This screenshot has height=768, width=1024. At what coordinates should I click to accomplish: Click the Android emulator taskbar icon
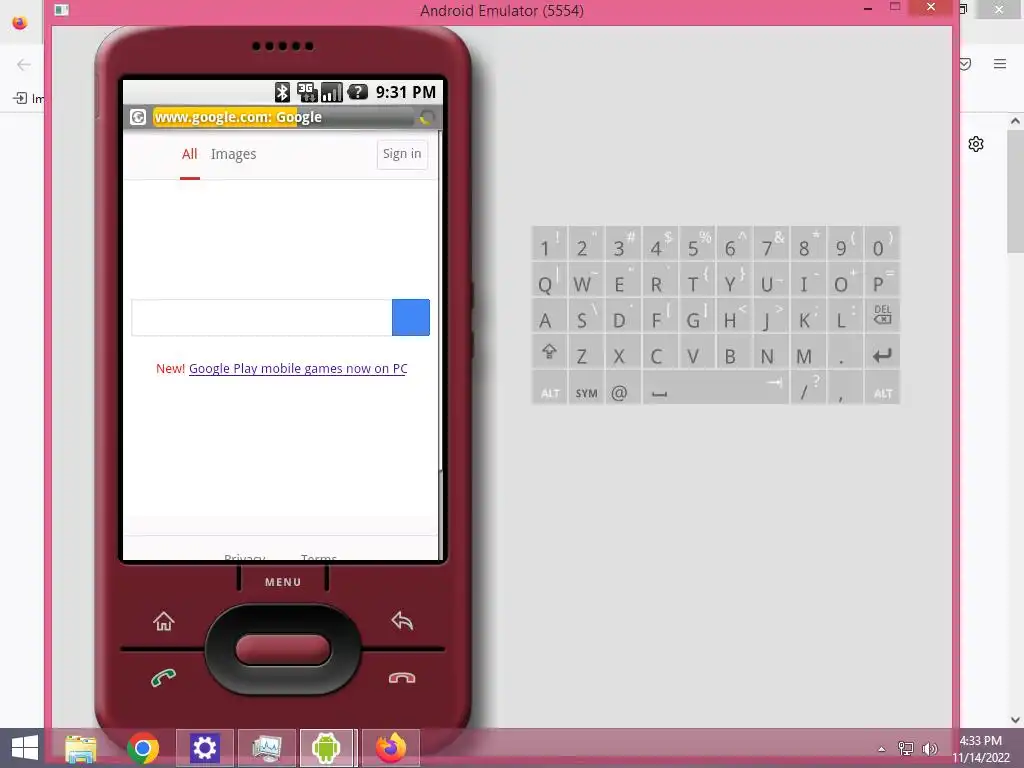pos(327,748)
